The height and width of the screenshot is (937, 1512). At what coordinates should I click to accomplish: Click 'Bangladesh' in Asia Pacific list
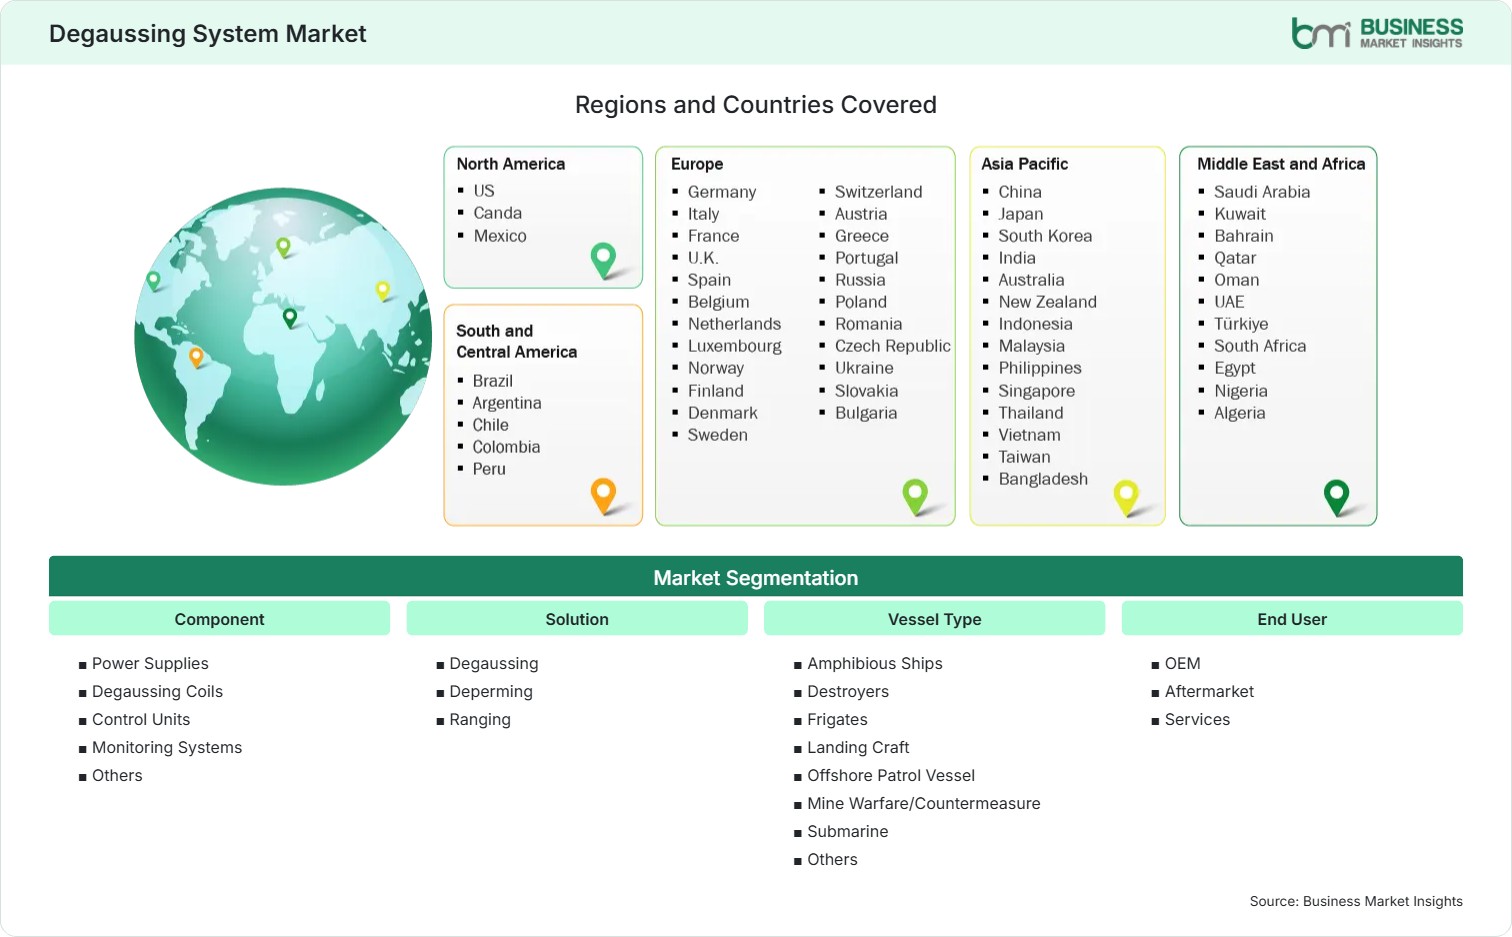(1043, 479)
